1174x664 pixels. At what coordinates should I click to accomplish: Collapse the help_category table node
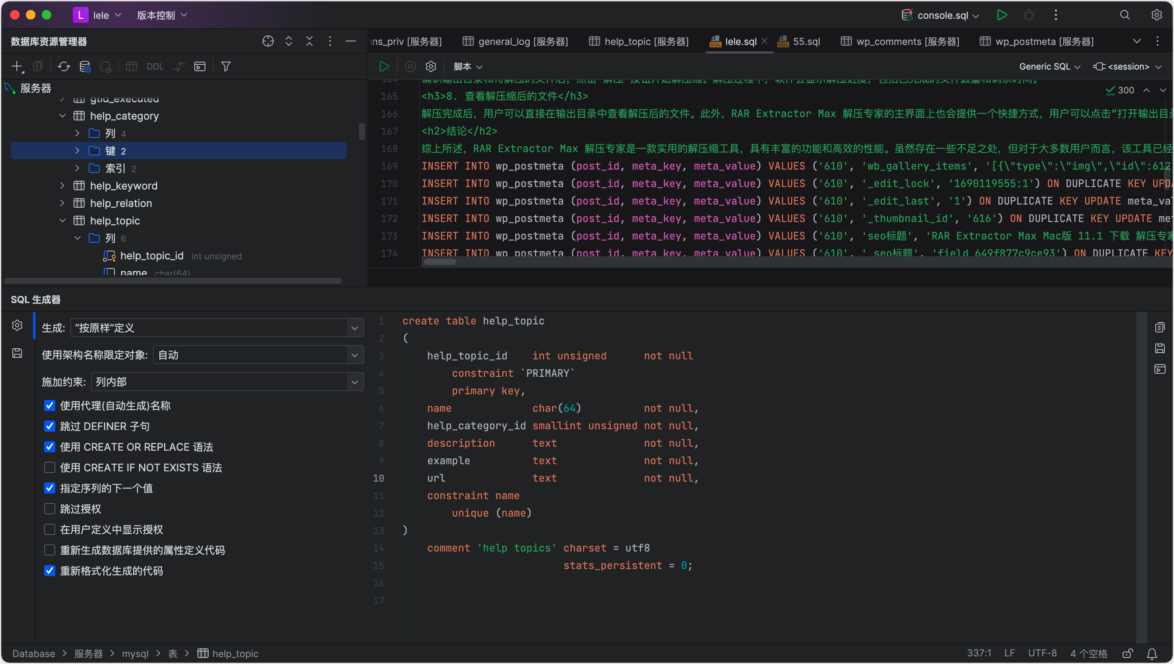62,116
